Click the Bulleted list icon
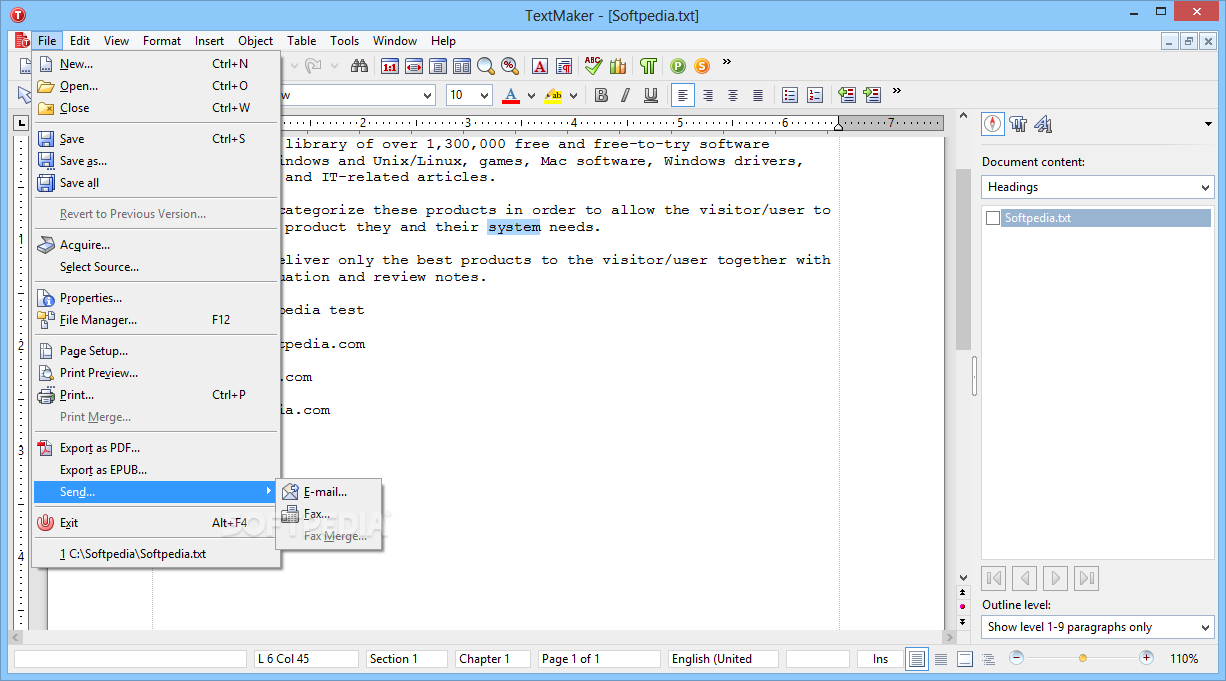This screenshot has height=681, width=1226. click(790, 95)
